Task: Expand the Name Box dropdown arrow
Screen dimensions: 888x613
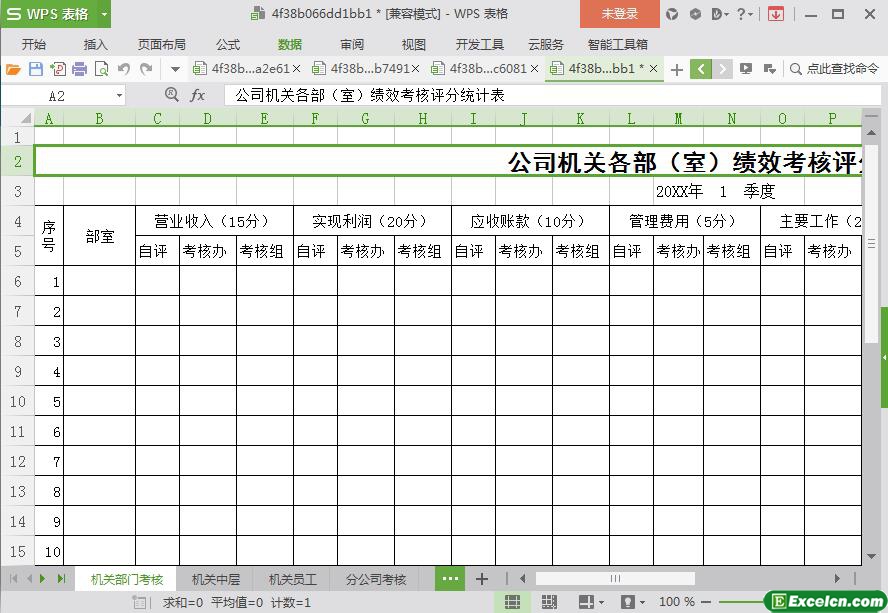Action: pos(119,95)
